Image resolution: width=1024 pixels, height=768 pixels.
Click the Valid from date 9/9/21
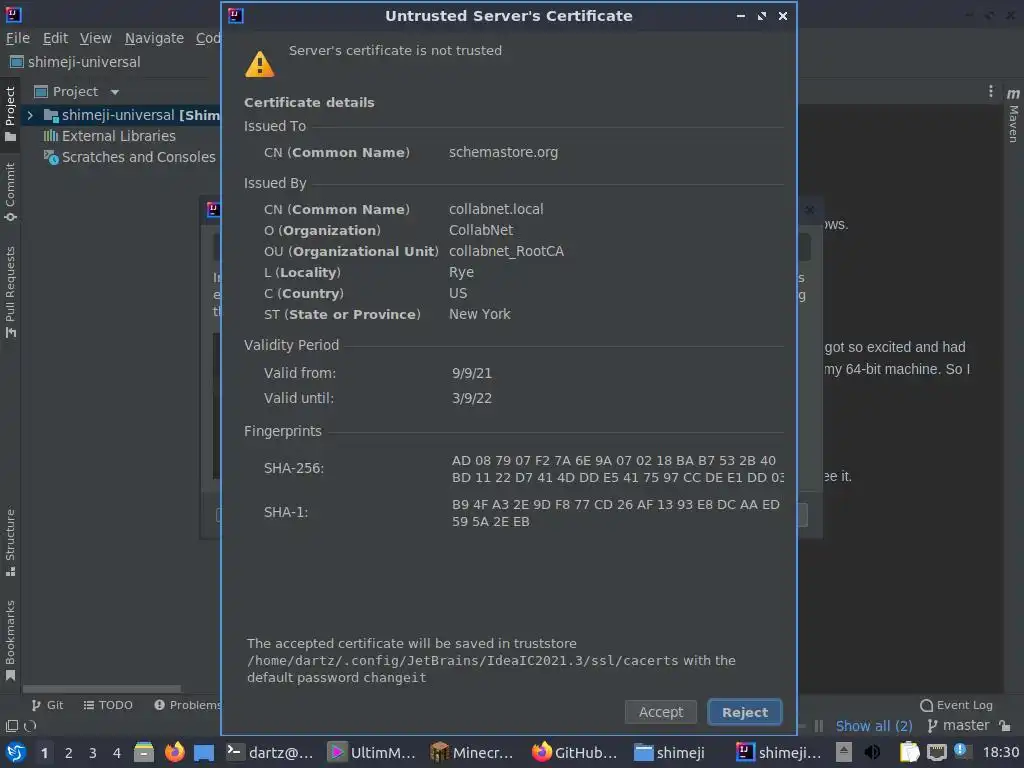point(472,373)
